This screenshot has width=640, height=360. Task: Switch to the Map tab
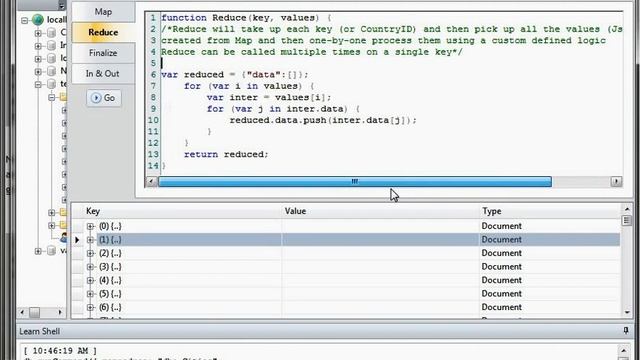[103, 12]
